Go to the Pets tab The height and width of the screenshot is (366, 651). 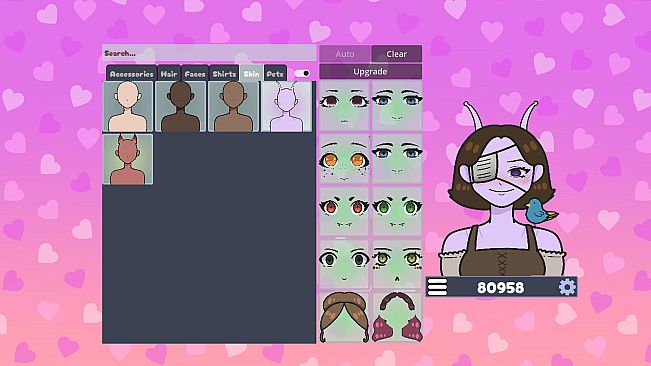coord(275,73)
